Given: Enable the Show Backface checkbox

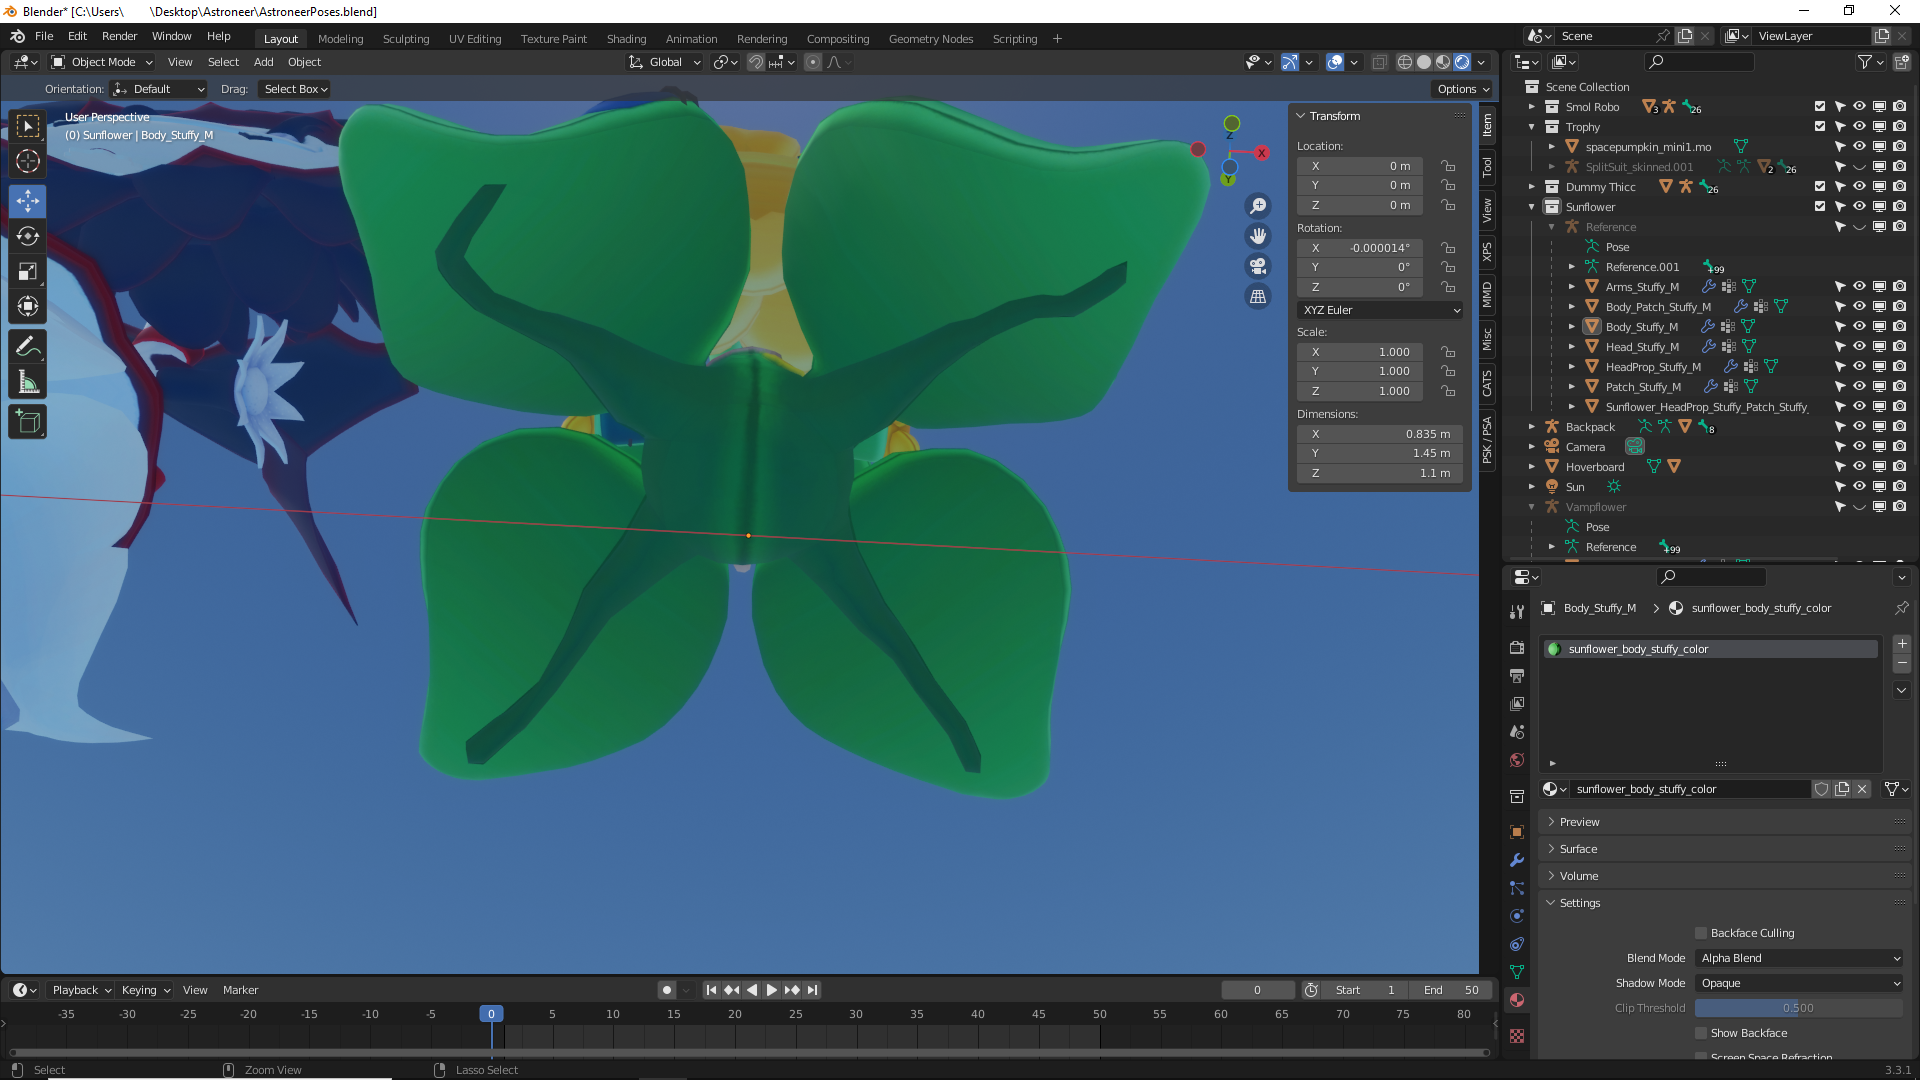Looking at the screenshot, I should tap(1701, 1033).
